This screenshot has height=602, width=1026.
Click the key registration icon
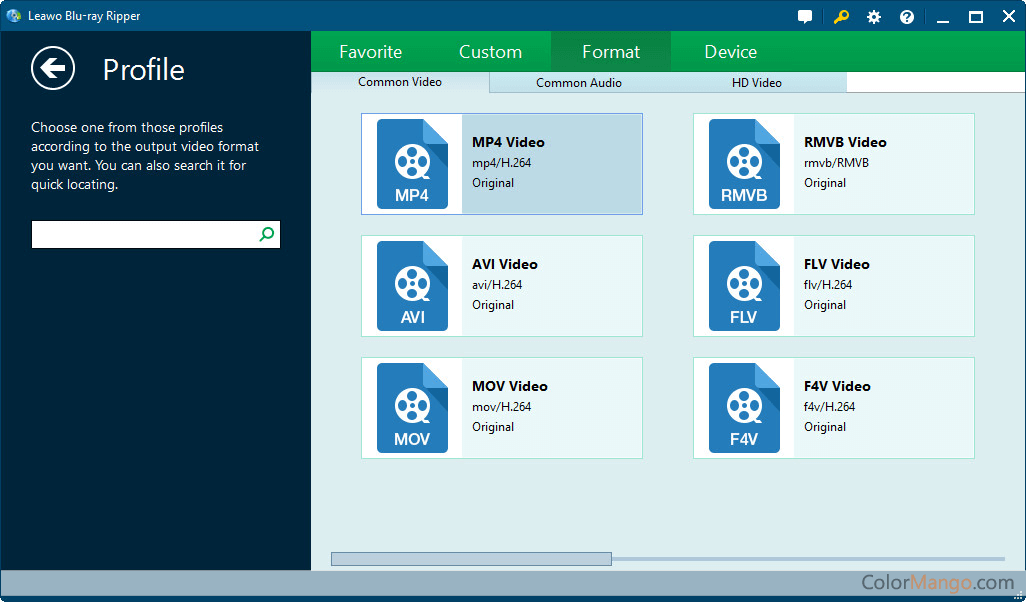click(x=840, y=17)
